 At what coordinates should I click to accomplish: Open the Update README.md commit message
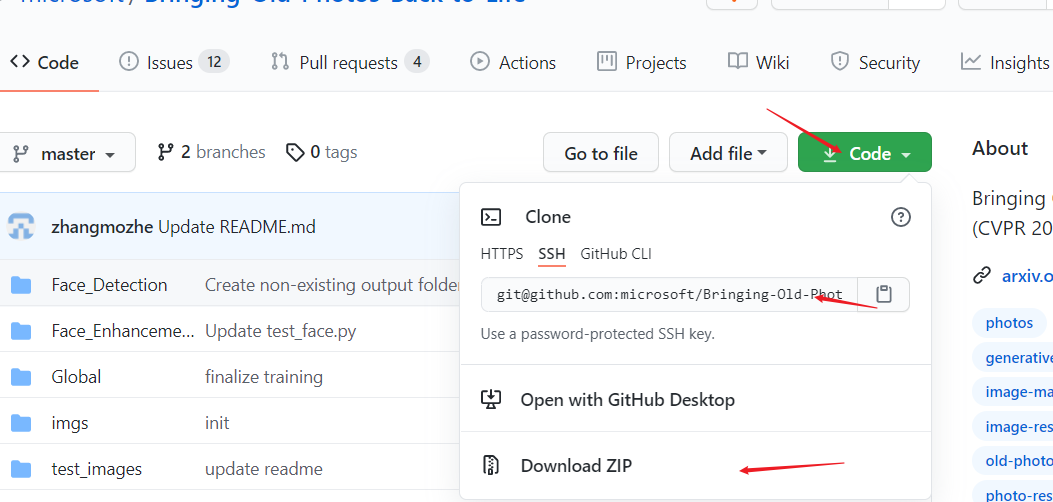[237, 227]
